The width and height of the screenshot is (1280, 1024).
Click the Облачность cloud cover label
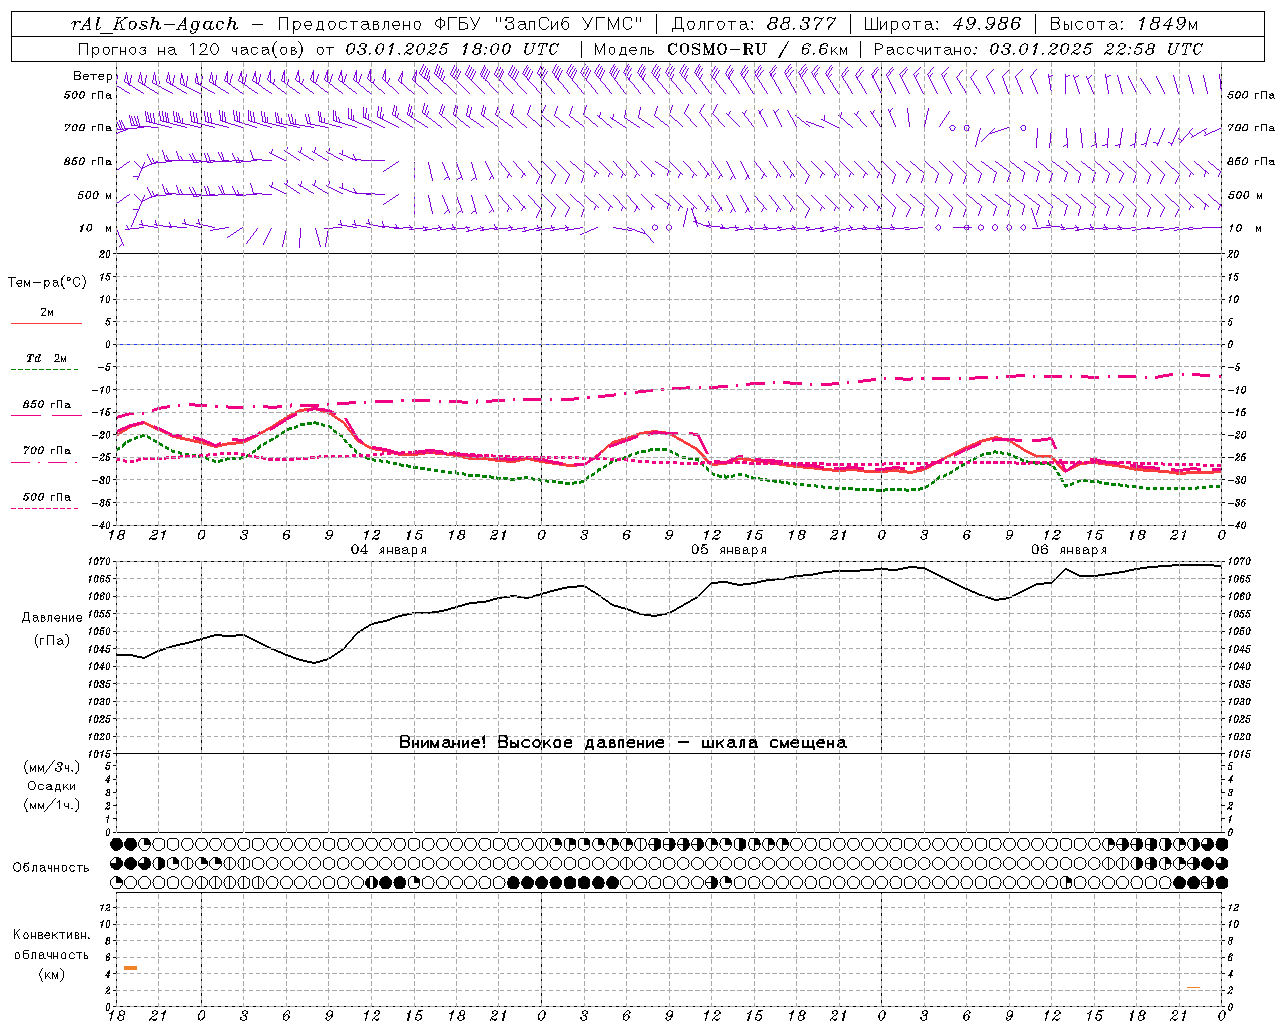[x=51, y=867]
